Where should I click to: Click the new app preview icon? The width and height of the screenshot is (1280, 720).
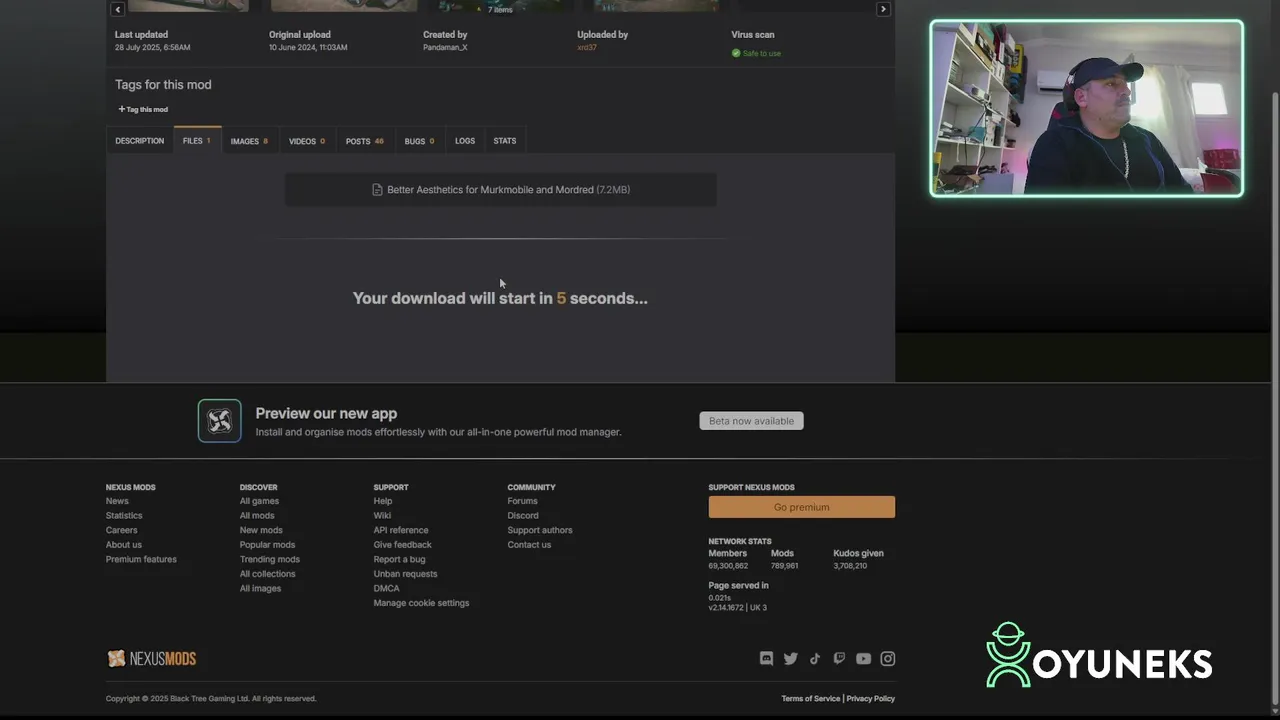(x=219, y=421)
